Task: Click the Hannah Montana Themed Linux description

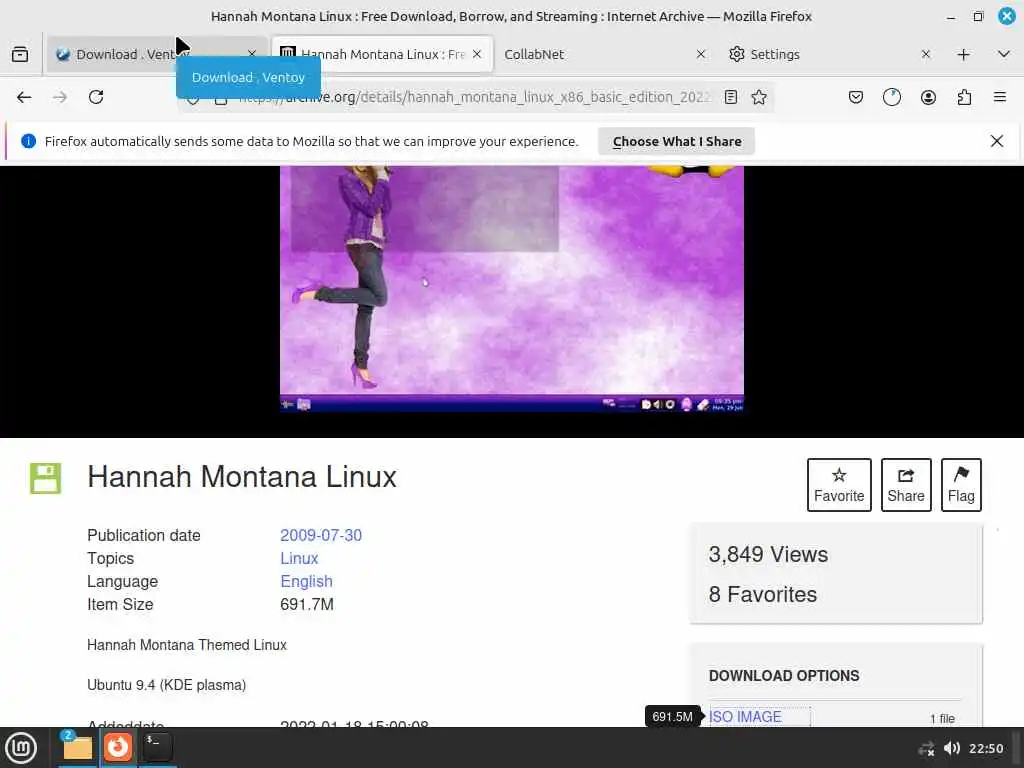Action: [187, 645]
